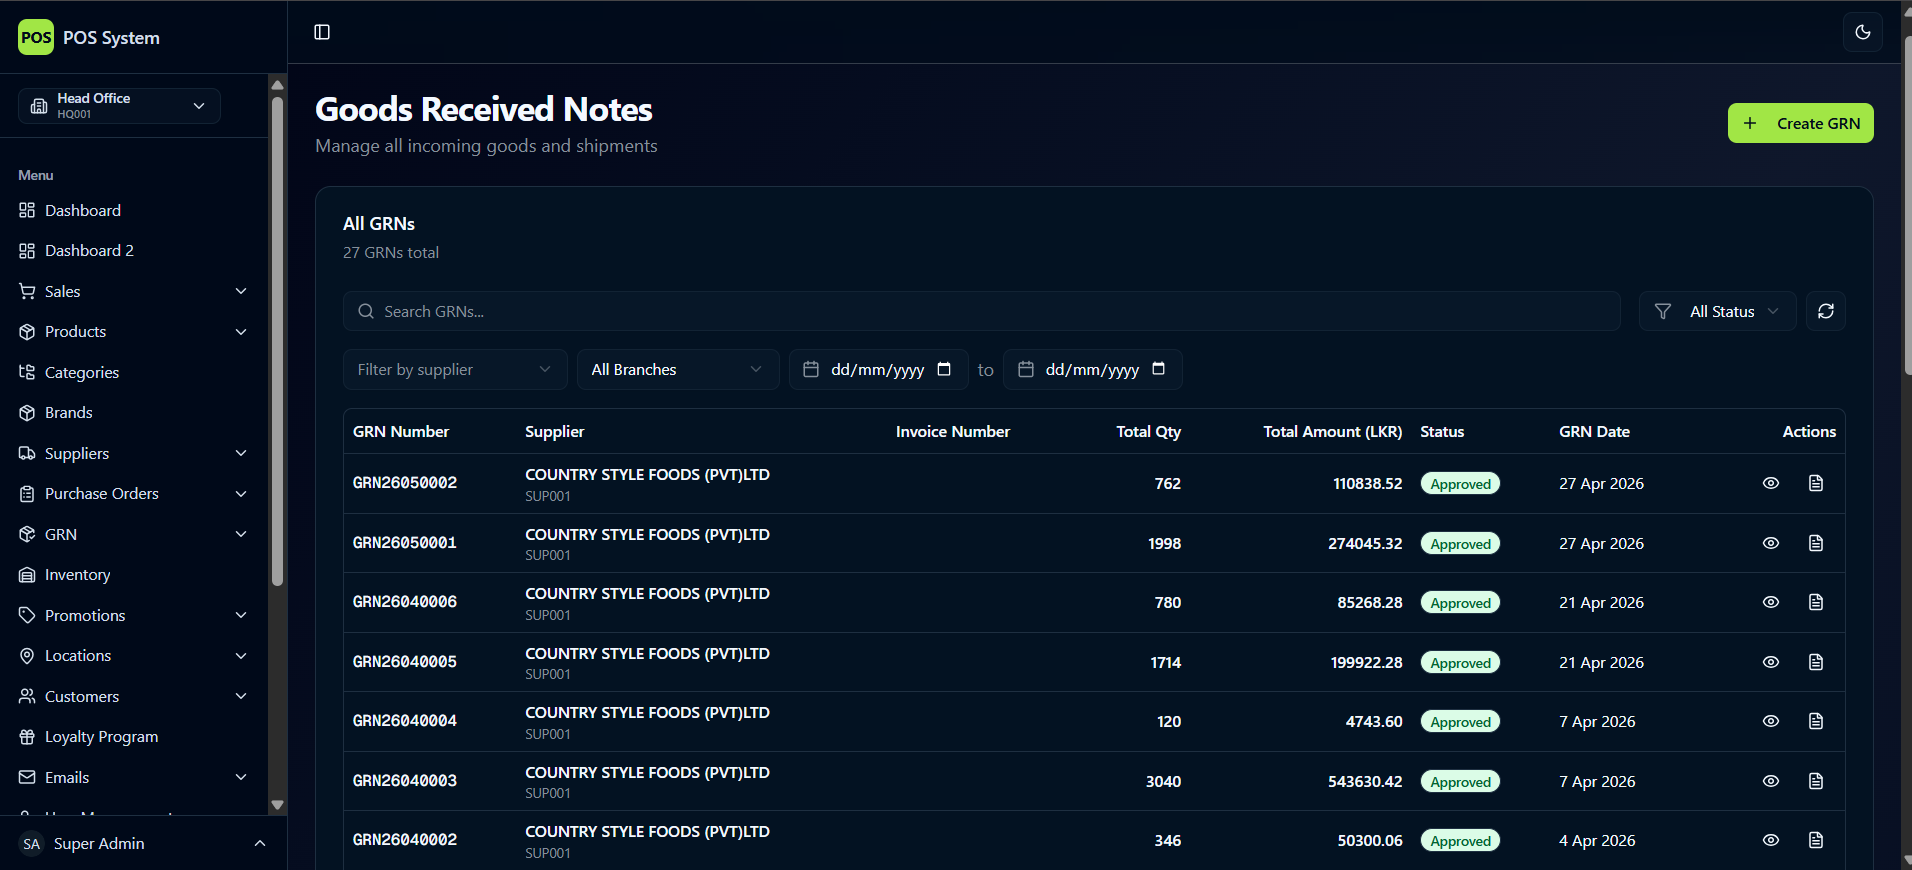The height and width of the screenshot is (870, 1912).
Task: View GRN26050002 with eye icon
Action: pyautogui.click(x=1770, y=483)
